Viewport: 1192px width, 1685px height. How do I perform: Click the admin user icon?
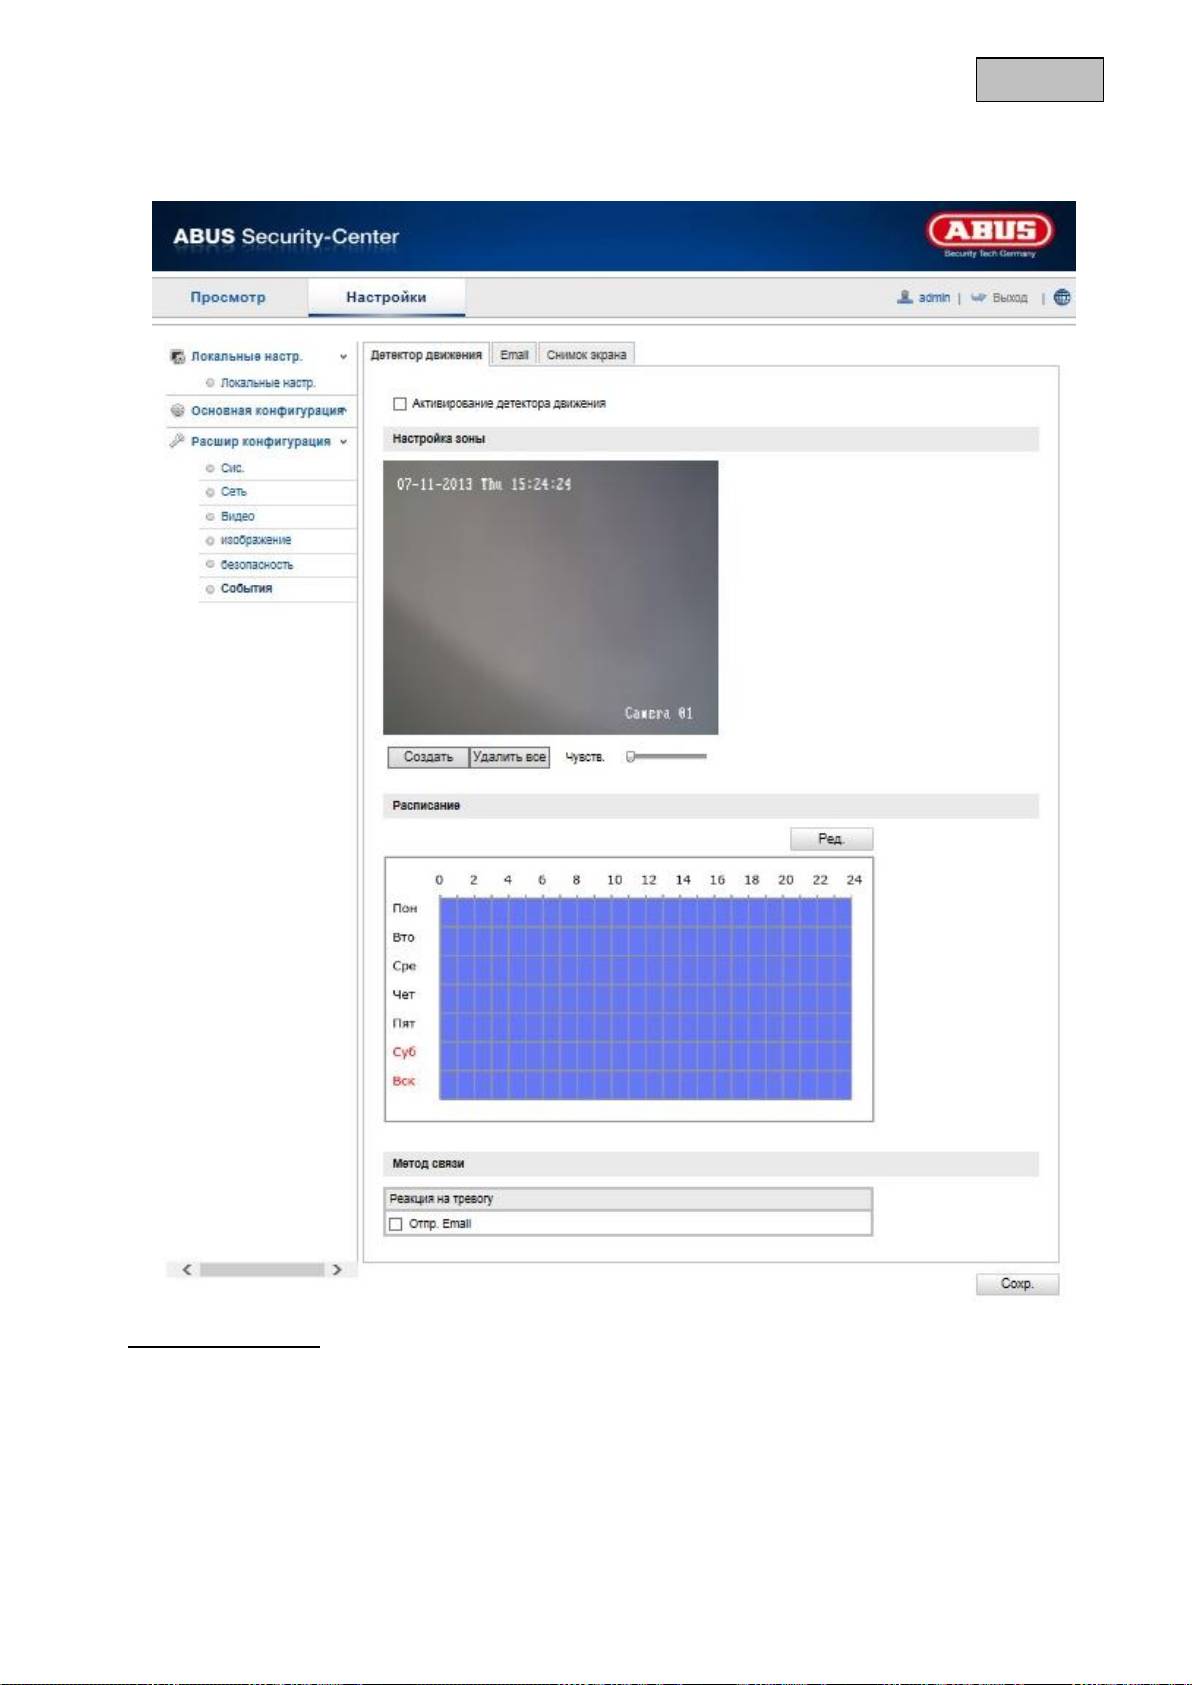click(904, 297)
